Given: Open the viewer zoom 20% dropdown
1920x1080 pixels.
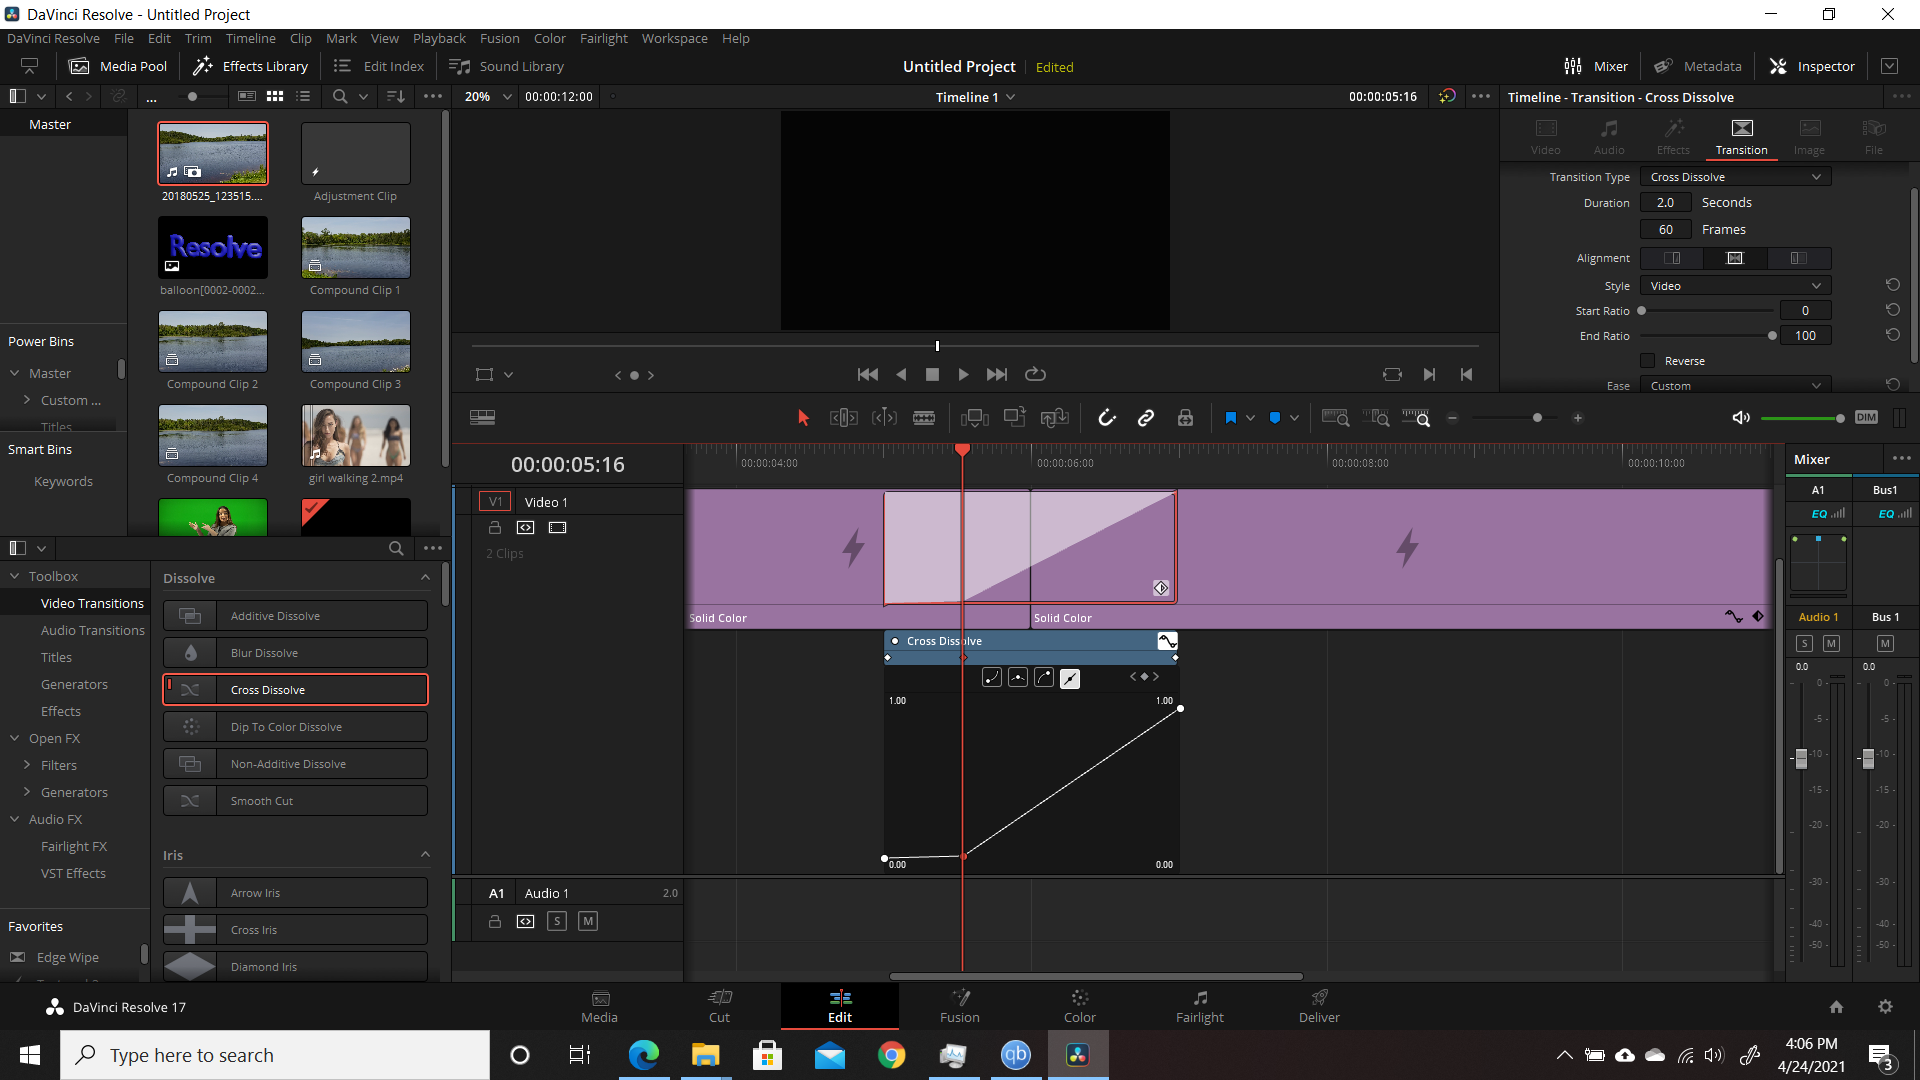Looking at the screenshot, I should coord(488,97).
